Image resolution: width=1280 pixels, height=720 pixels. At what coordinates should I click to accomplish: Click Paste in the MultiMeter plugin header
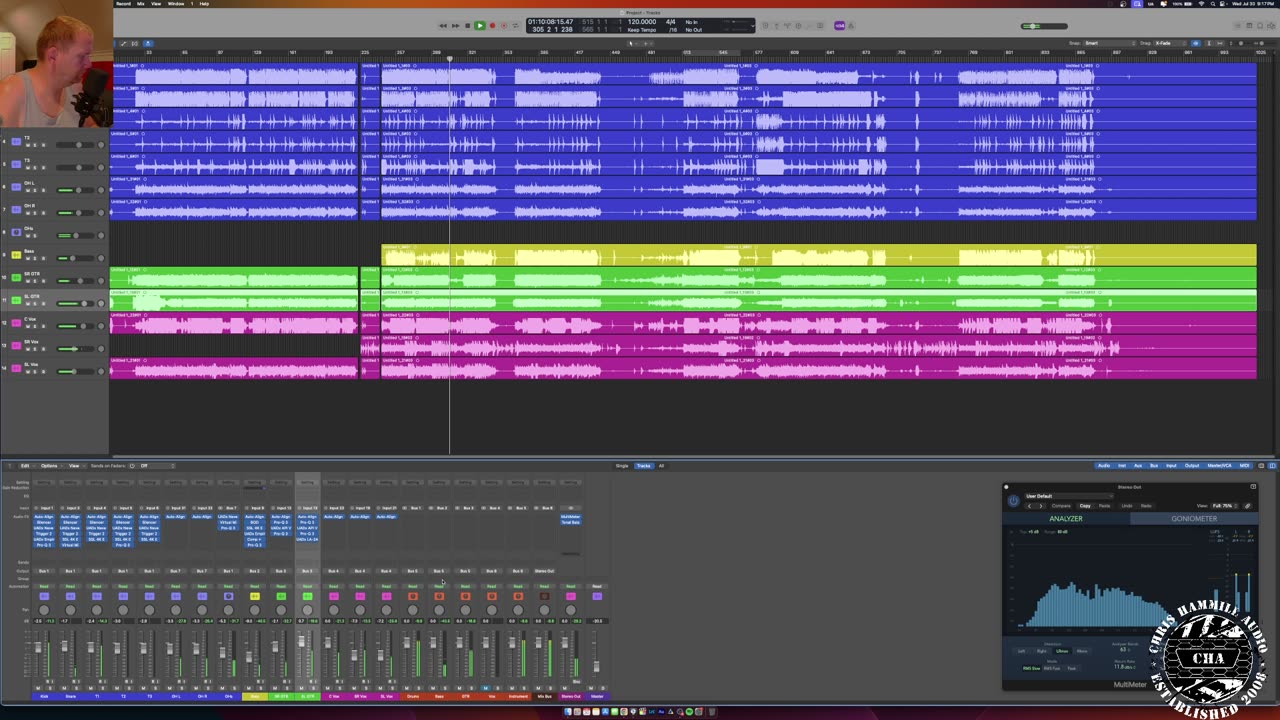click(1104, 506)
